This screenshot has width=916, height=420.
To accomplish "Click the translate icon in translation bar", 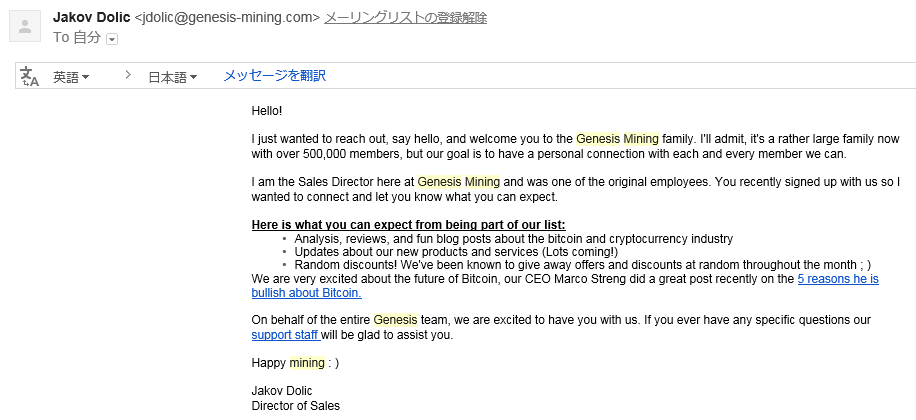I will [30, 76].
